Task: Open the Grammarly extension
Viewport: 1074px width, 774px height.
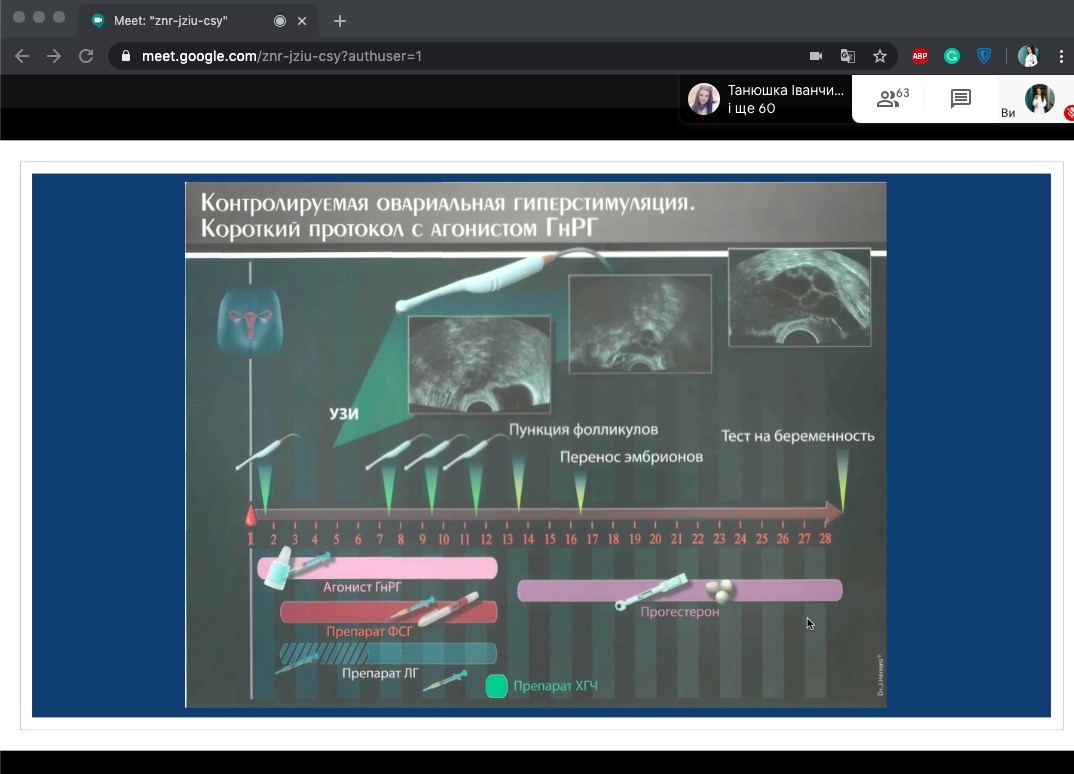Action: point(952,56)
